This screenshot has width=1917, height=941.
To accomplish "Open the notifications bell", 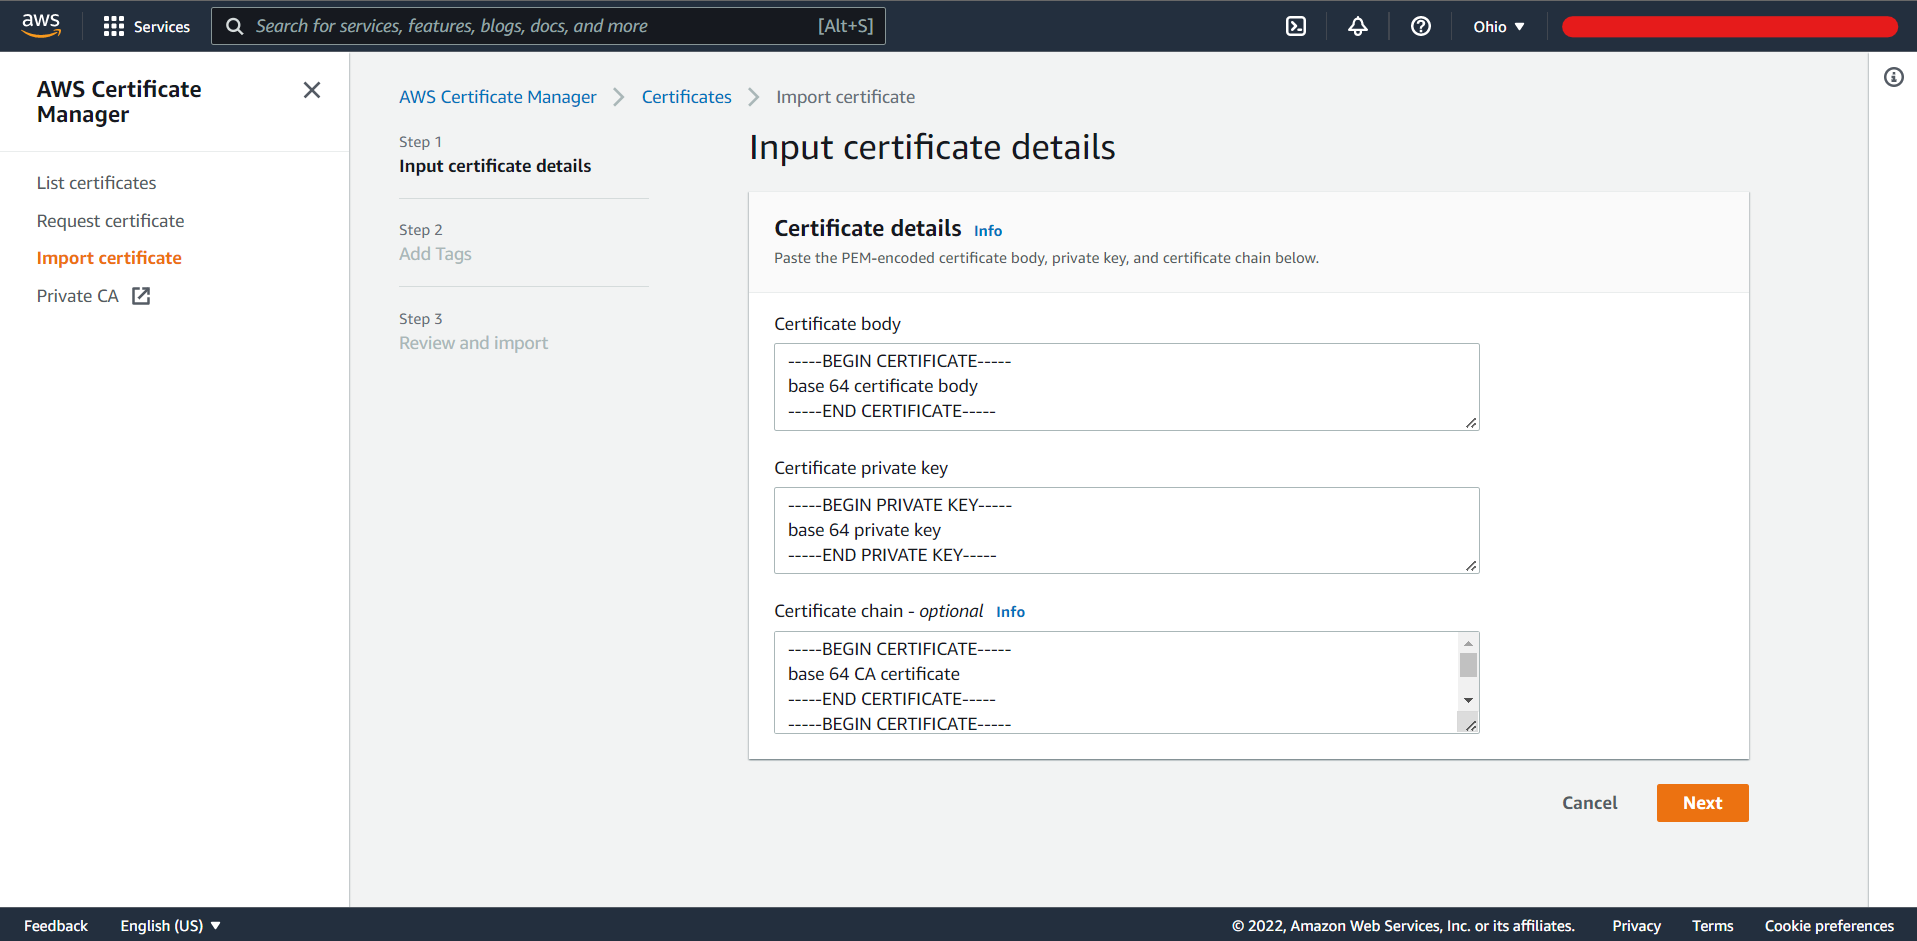I will (1358, 26).
